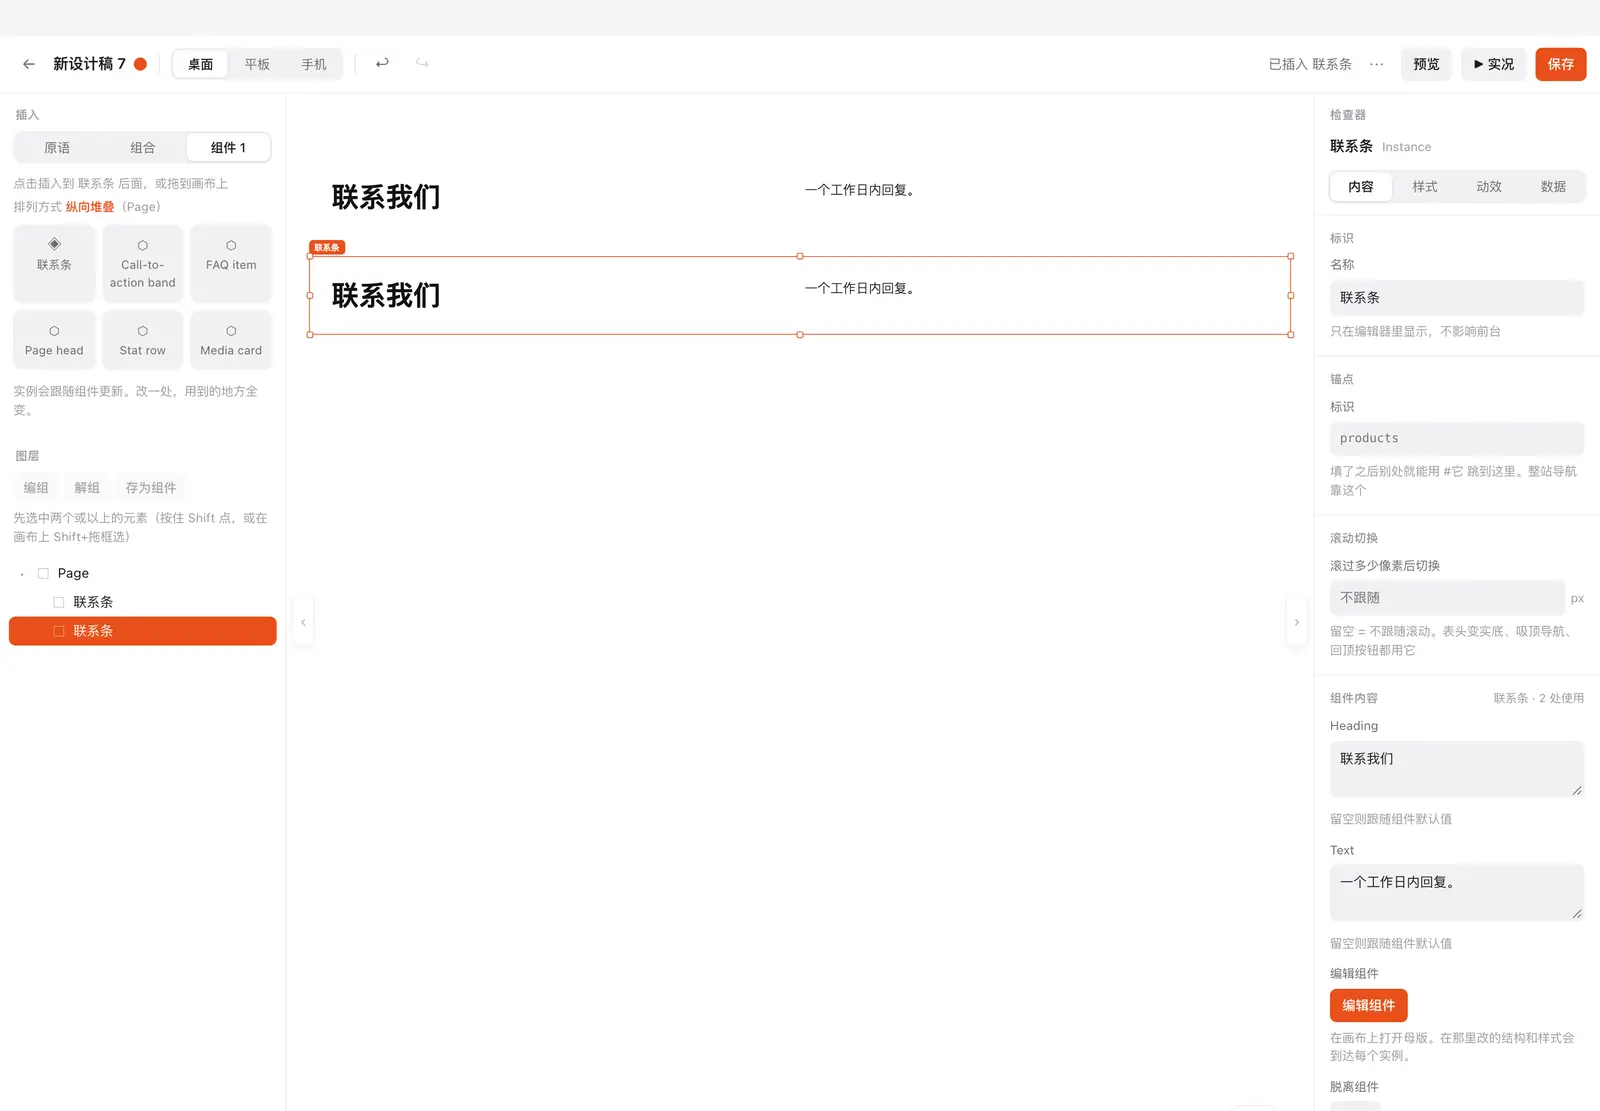Insert the Call-to-action band component
The image size is (1600, 1111).
143,263
